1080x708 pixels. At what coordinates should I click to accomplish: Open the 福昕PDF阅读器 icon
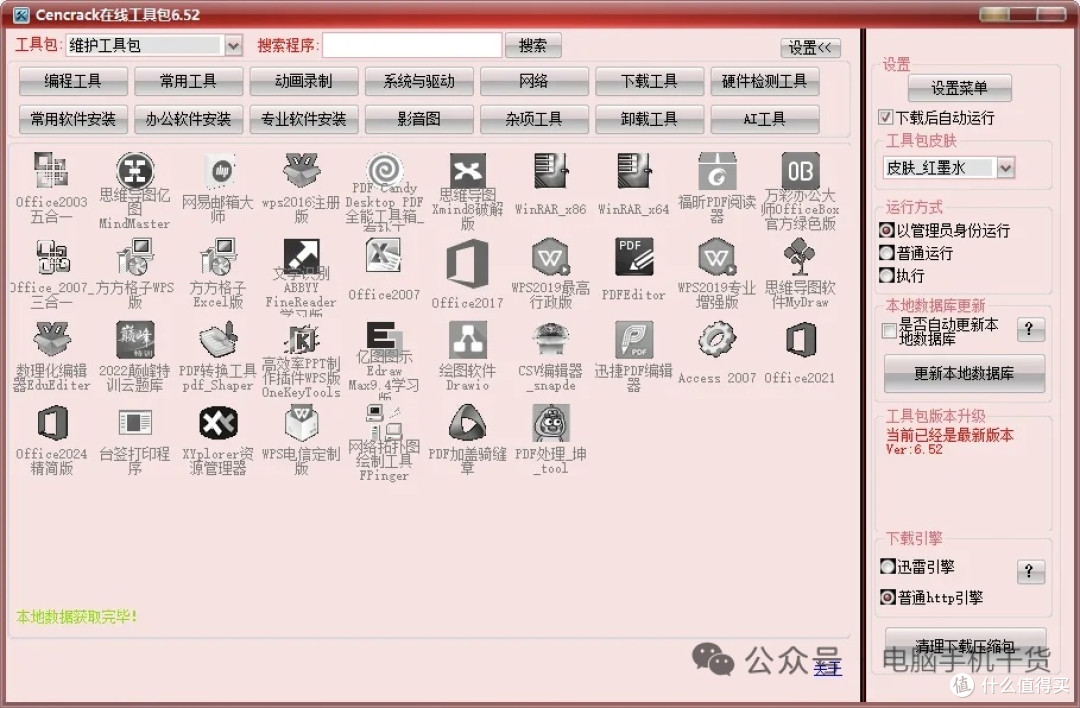tap(717, 171)
